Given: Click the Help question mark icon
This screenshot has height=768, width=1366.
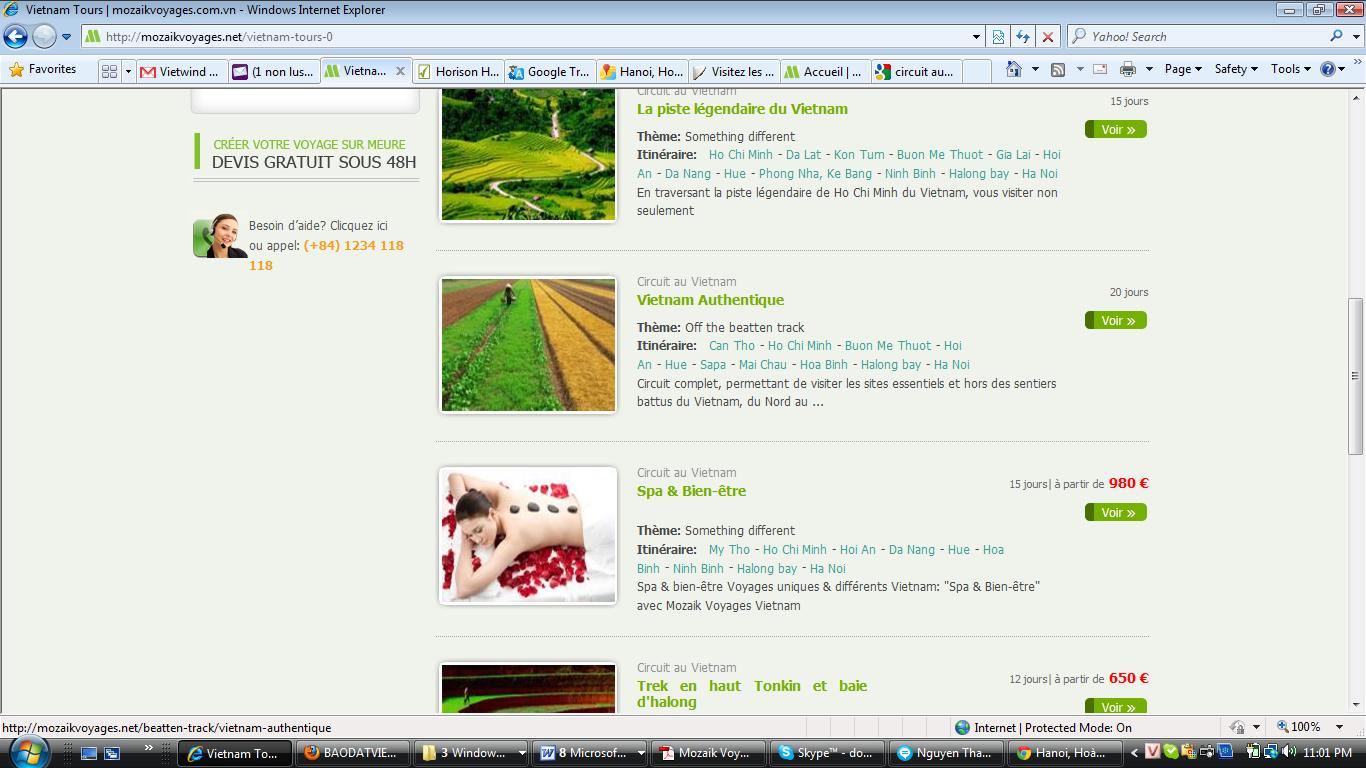Looking at the screenshot, I should coord(1328,69).
